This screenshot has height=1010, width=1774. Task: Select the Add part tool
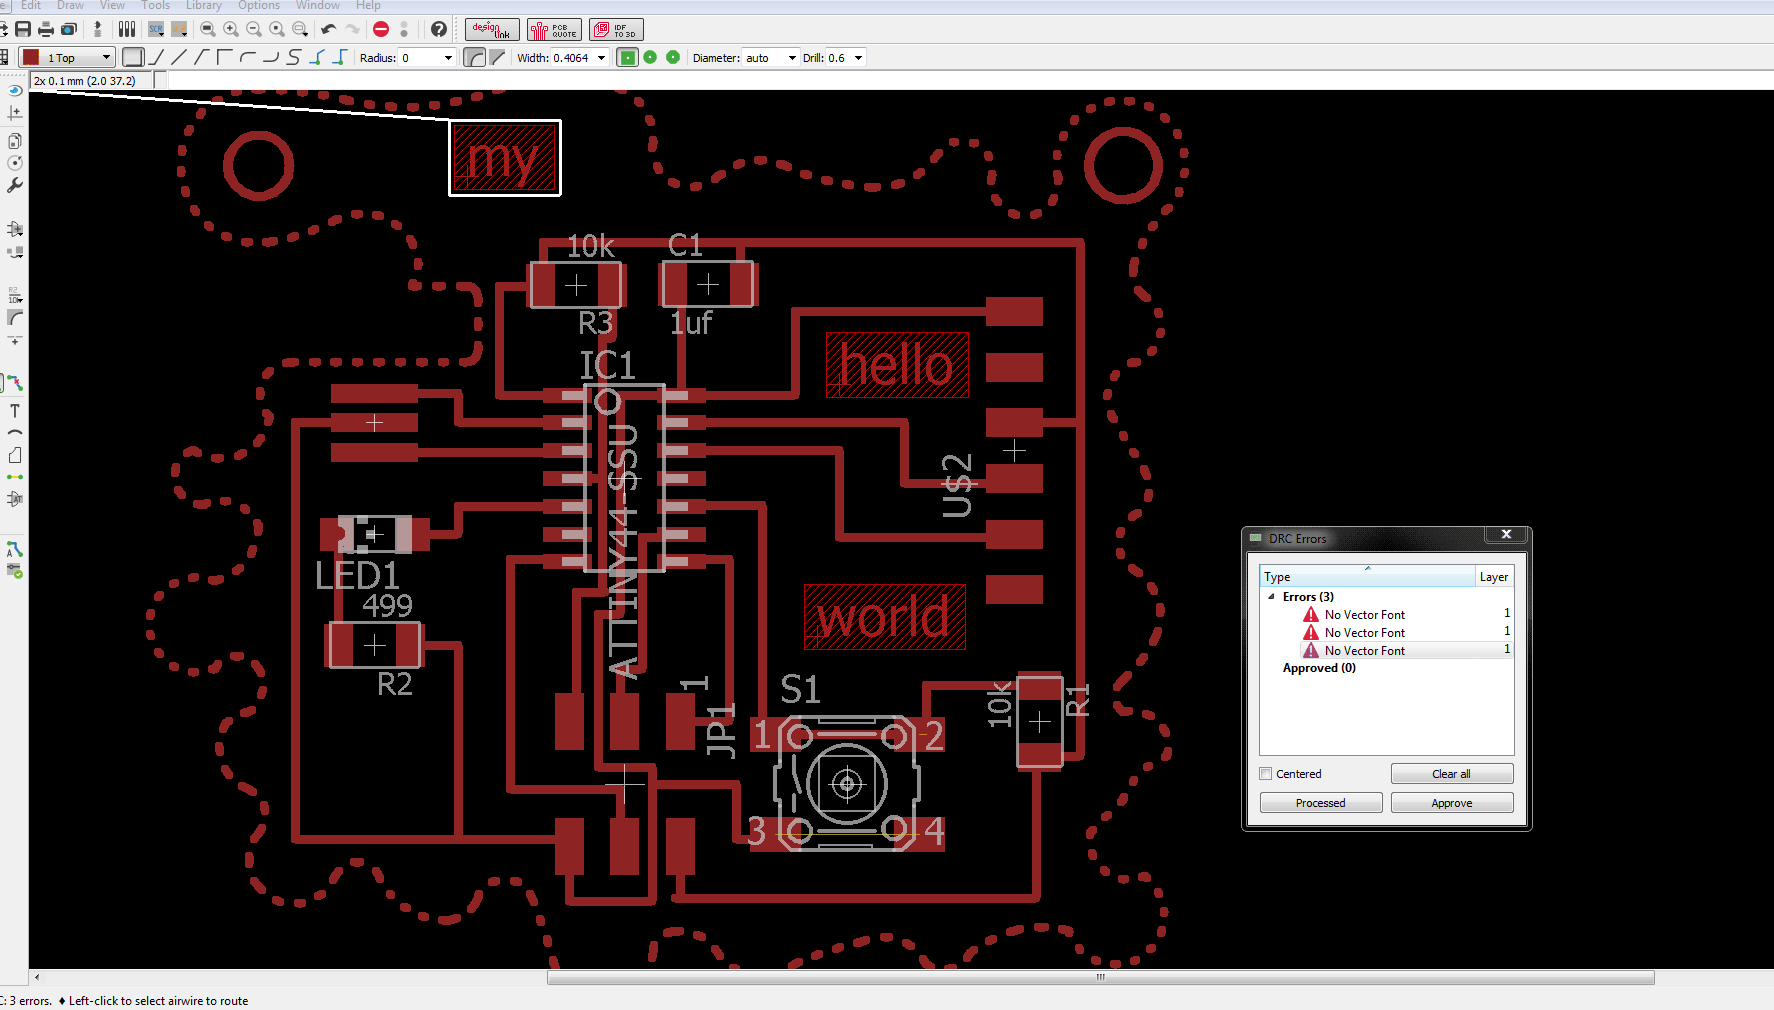[x=15, y=229]
